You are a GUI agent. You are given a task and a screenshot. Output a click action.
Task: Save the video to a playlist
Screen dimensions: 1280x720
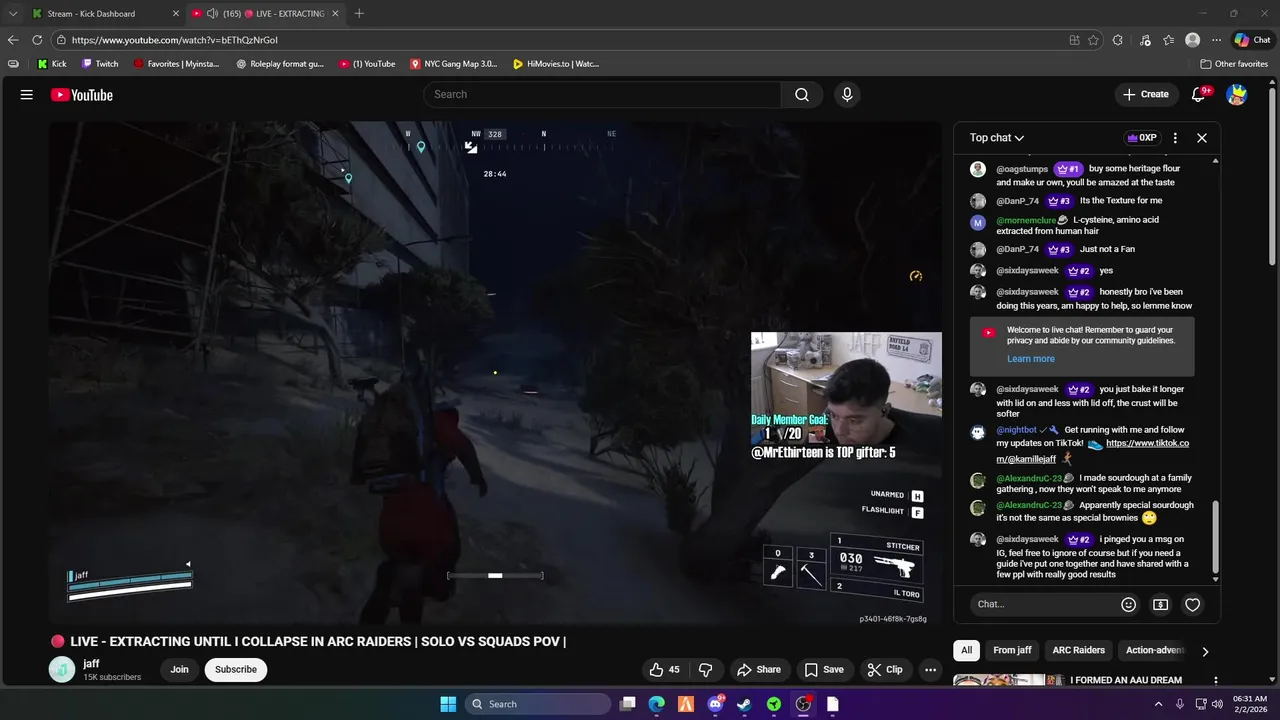(x=824, y=670)
